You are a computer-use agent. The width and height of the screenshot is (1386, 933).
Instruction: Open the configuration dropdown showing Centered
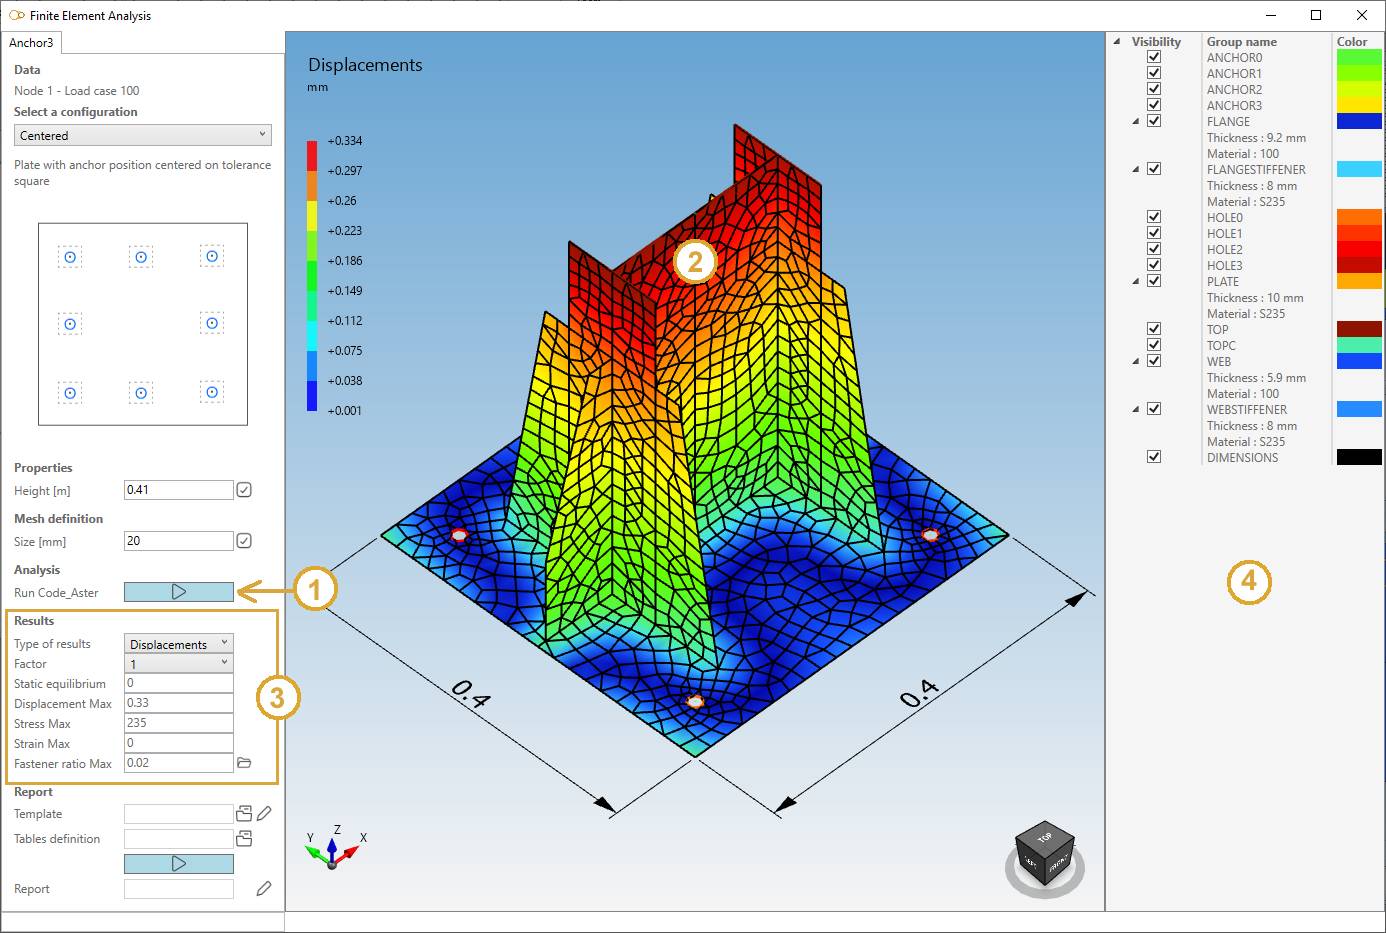coord(143,135)
